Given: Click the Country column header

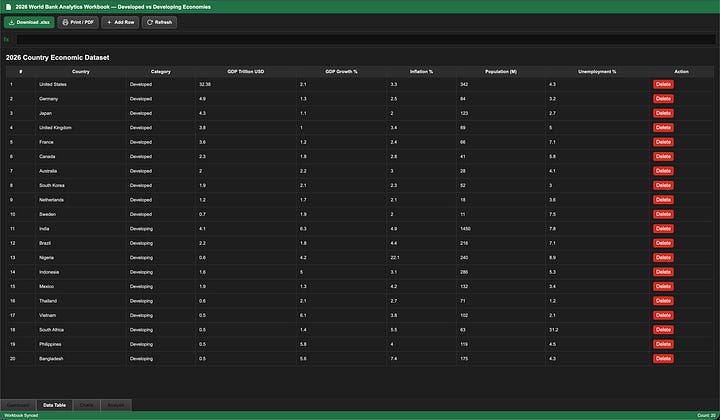Looking at the screenshot, I should pyautogui.click(x=81, y=72).
